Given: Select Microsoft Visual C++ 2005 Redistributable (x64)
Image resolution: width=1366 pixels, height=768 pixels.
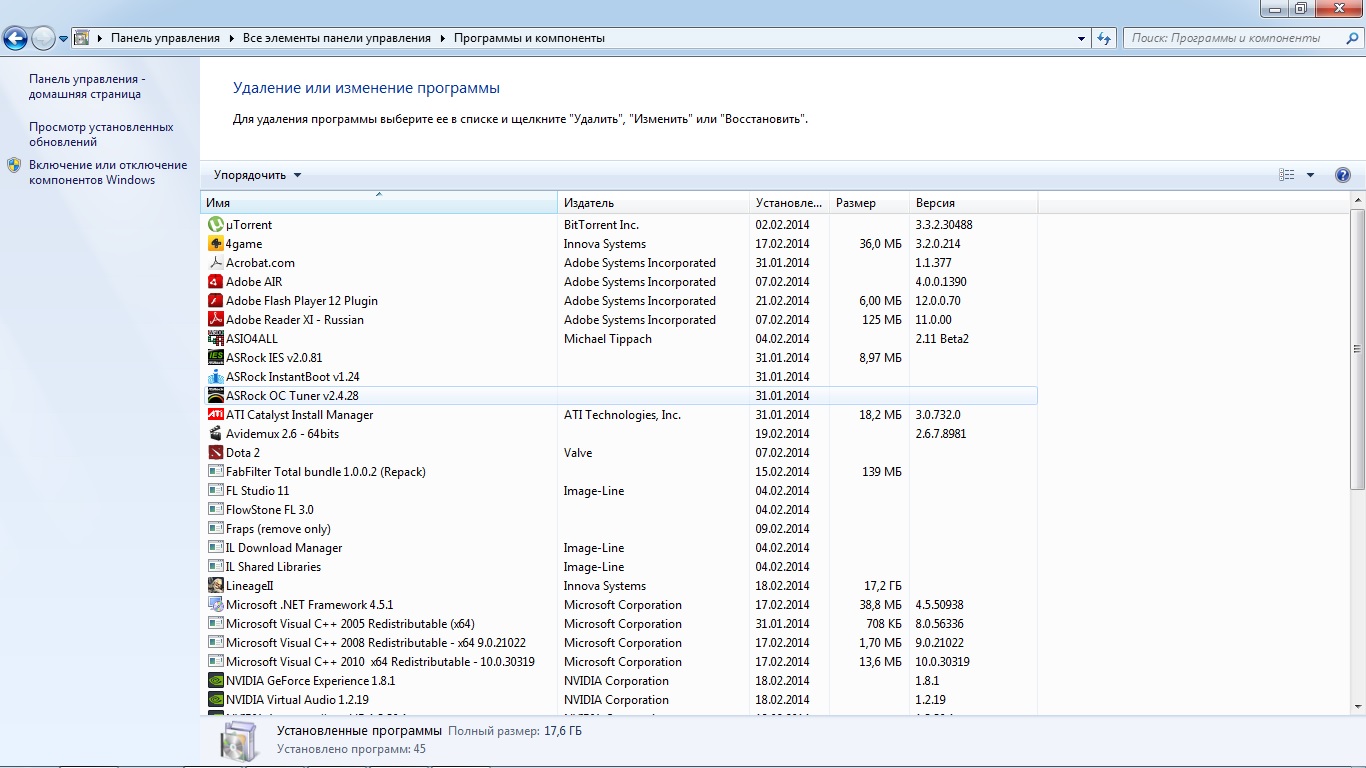Looking at the screenshot, I should [619, 624].
